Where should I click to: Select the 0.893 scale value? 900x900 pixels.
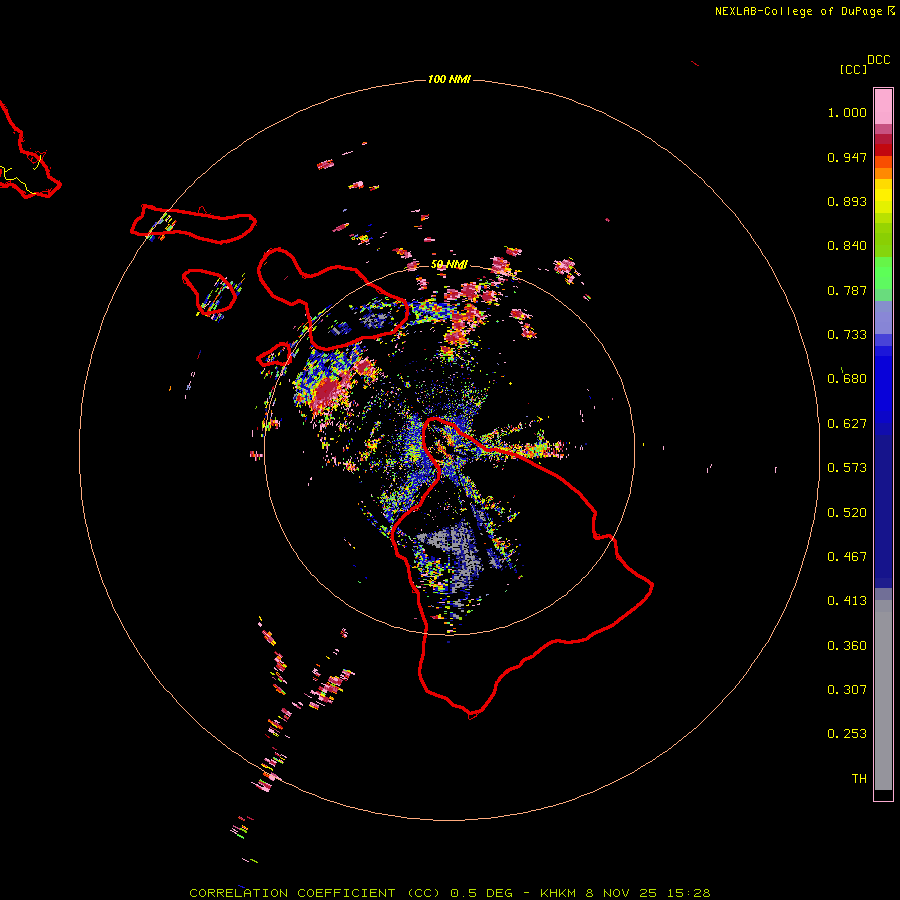point(847,201)
